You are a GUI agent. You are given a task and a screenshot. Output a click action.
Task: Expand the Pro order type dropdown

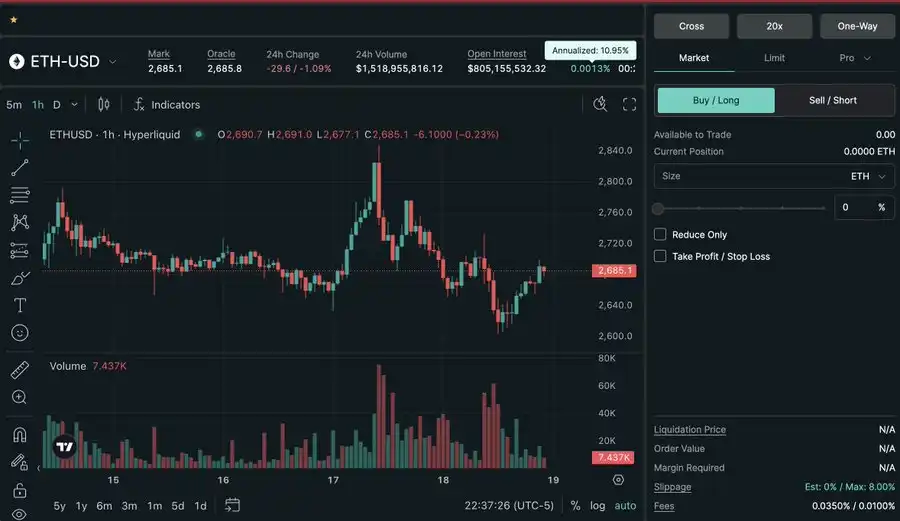pos(854,58)
